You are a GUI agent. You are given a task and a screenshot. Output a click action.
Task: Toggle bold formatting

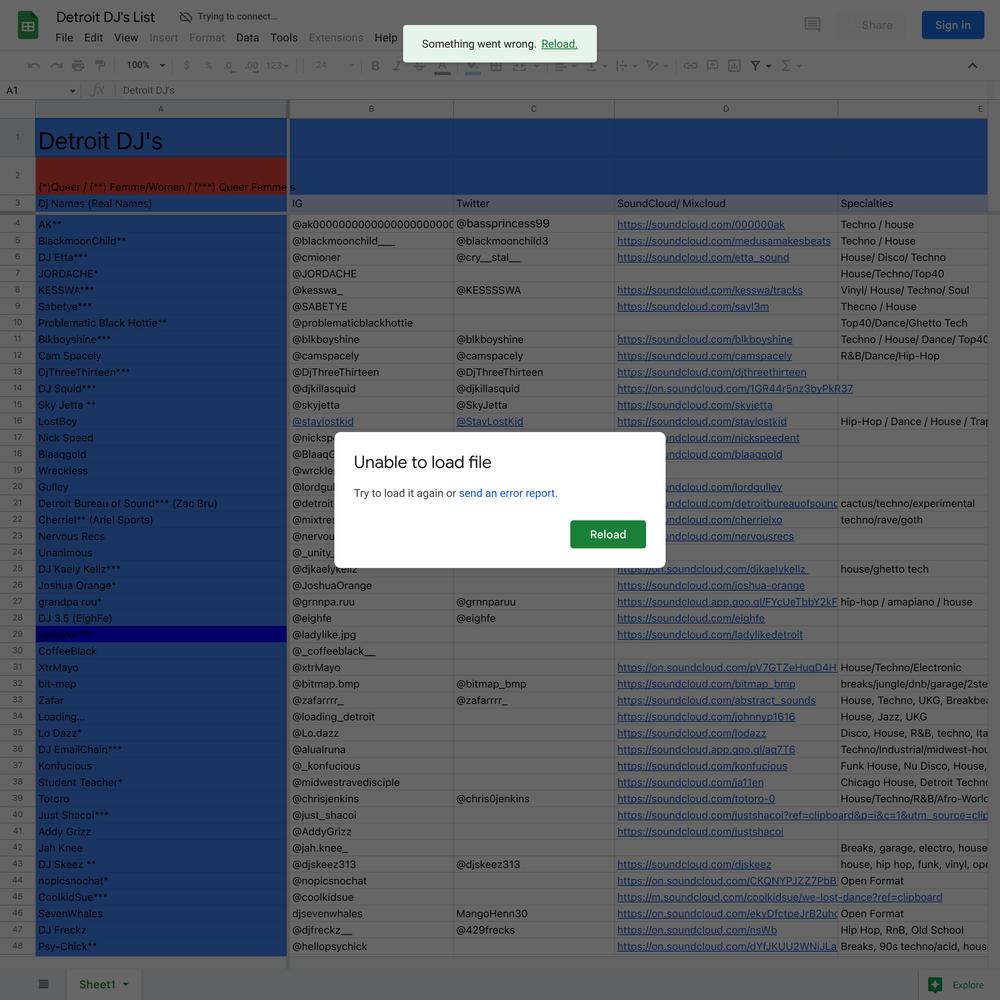375,66
